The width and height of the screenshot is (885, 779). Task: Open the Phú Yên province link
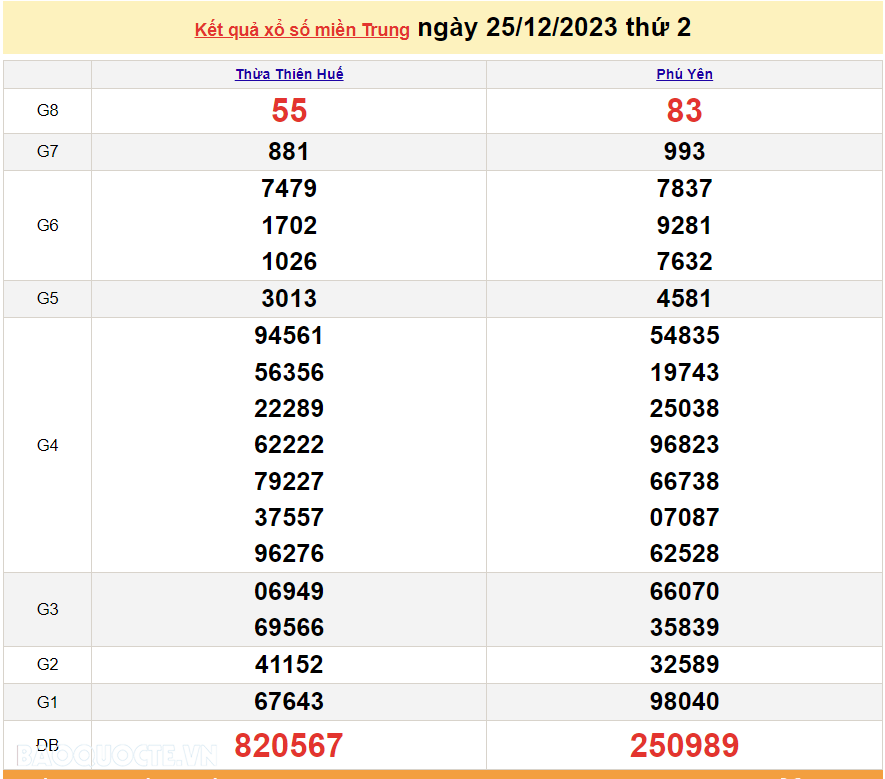[x=684, y=75]
